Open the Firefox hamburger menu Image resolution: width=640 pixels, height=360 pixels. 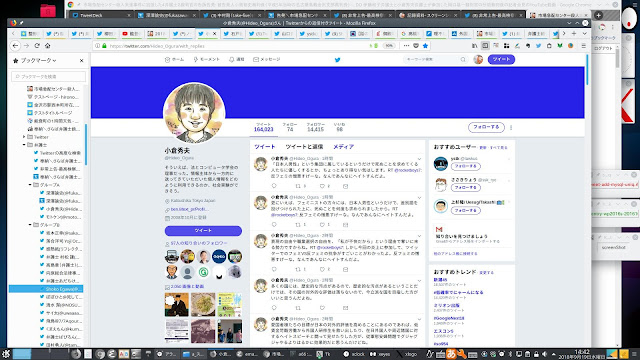pyautogui.click(x=584, y=46)
